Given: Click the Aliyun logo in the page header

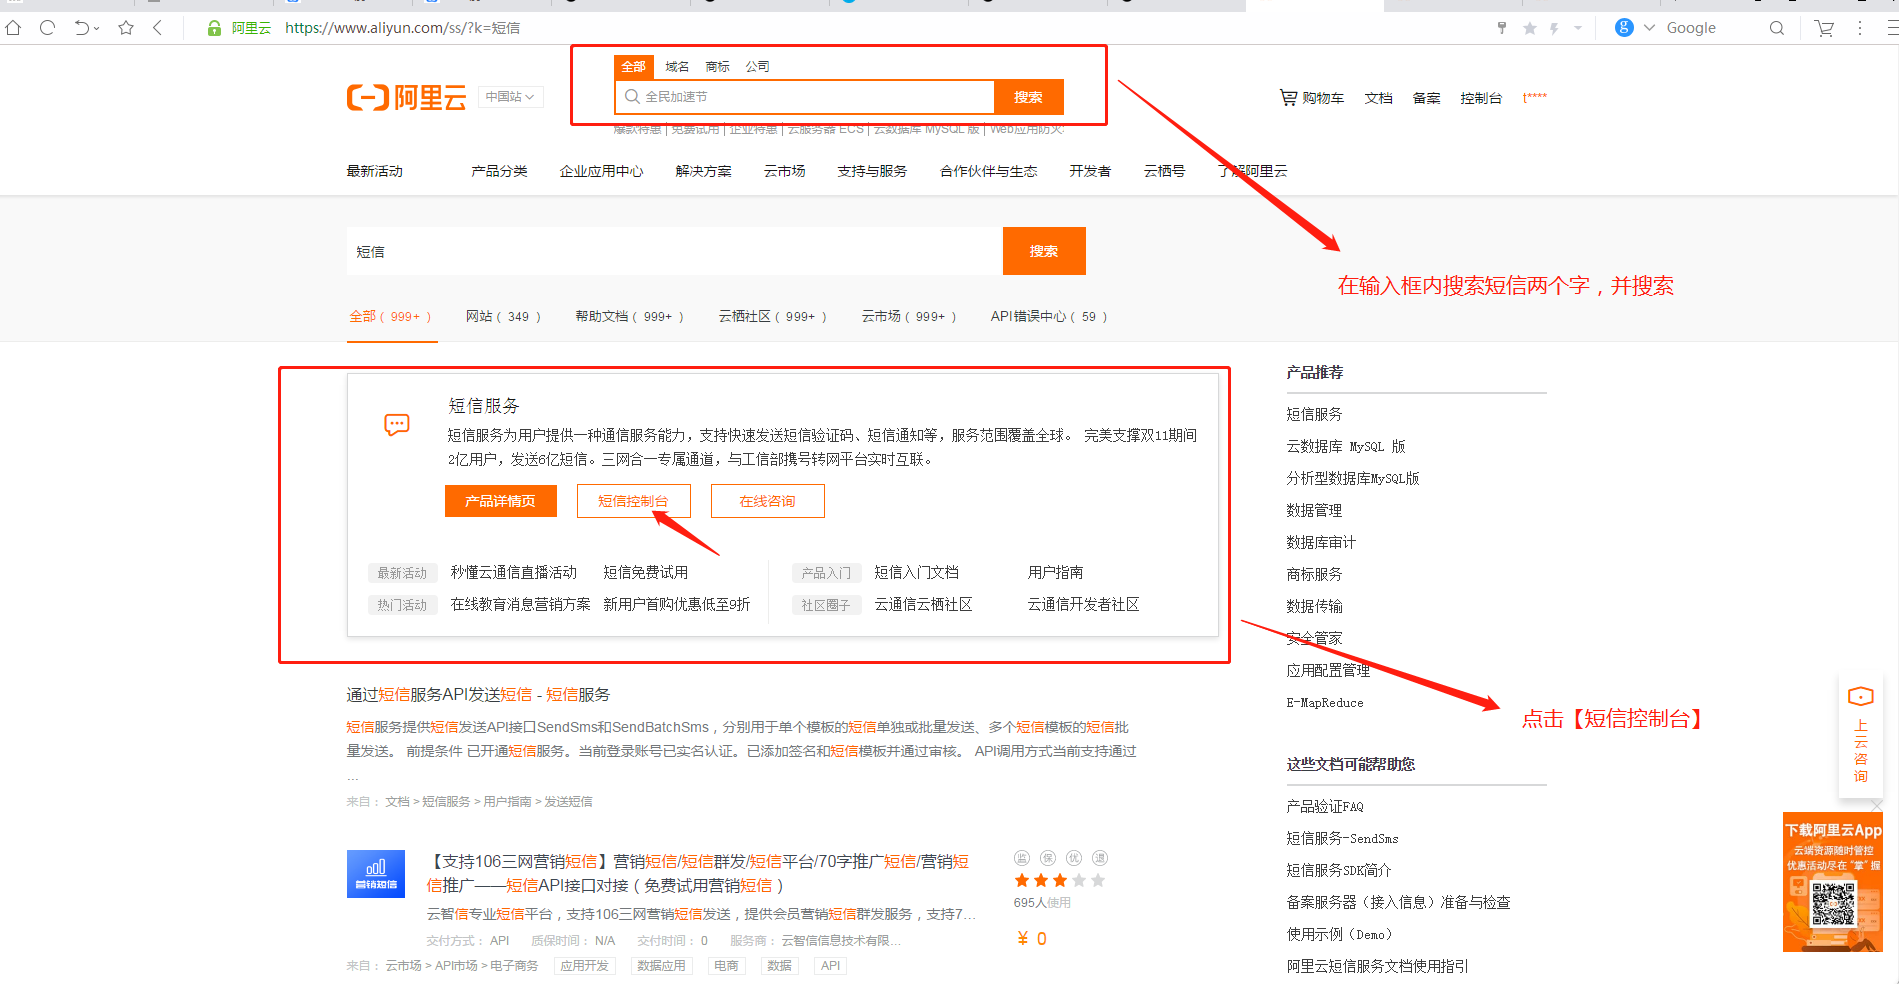Looking at the screenshot, I should (x=406, y=96).
